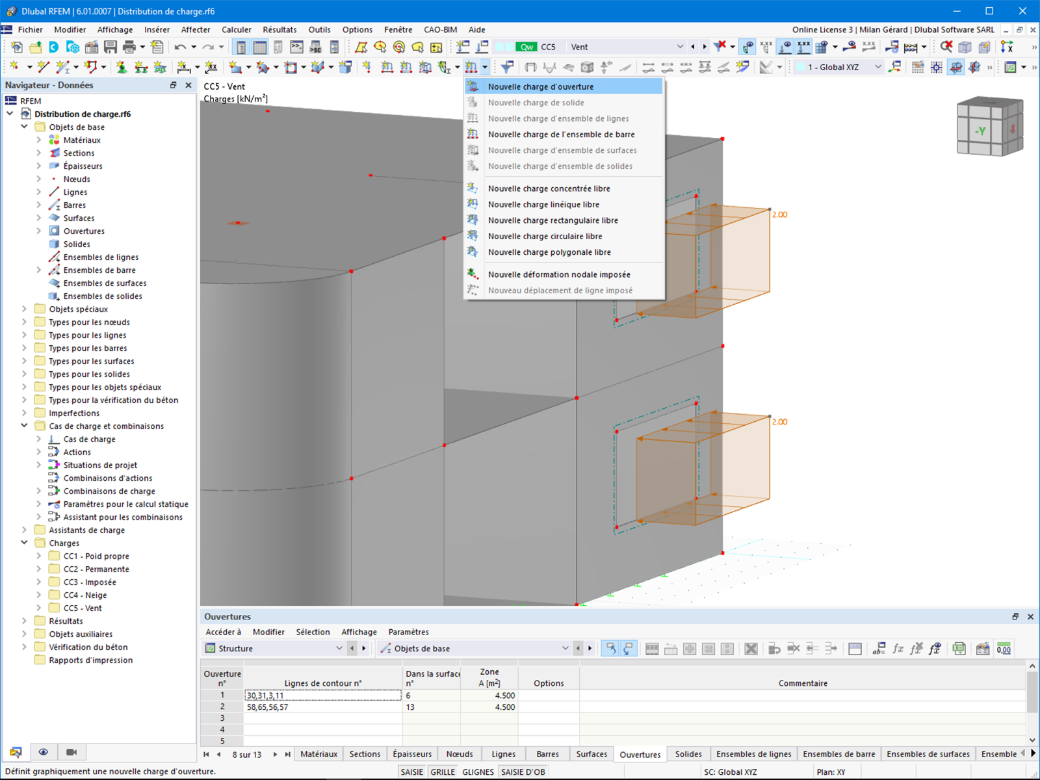Click the view cube navigator in the viewport
This screenshot has width=1040, height=780.
(990, 127)
